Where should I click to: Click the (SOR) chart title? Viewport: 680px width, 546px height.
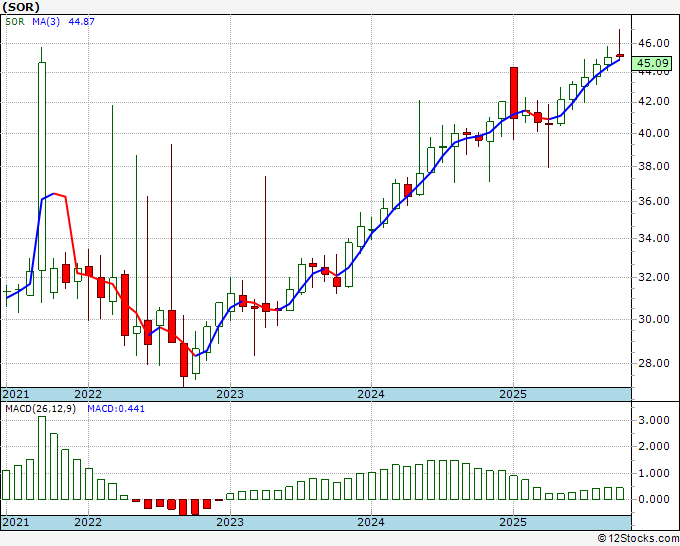(21, 7)
